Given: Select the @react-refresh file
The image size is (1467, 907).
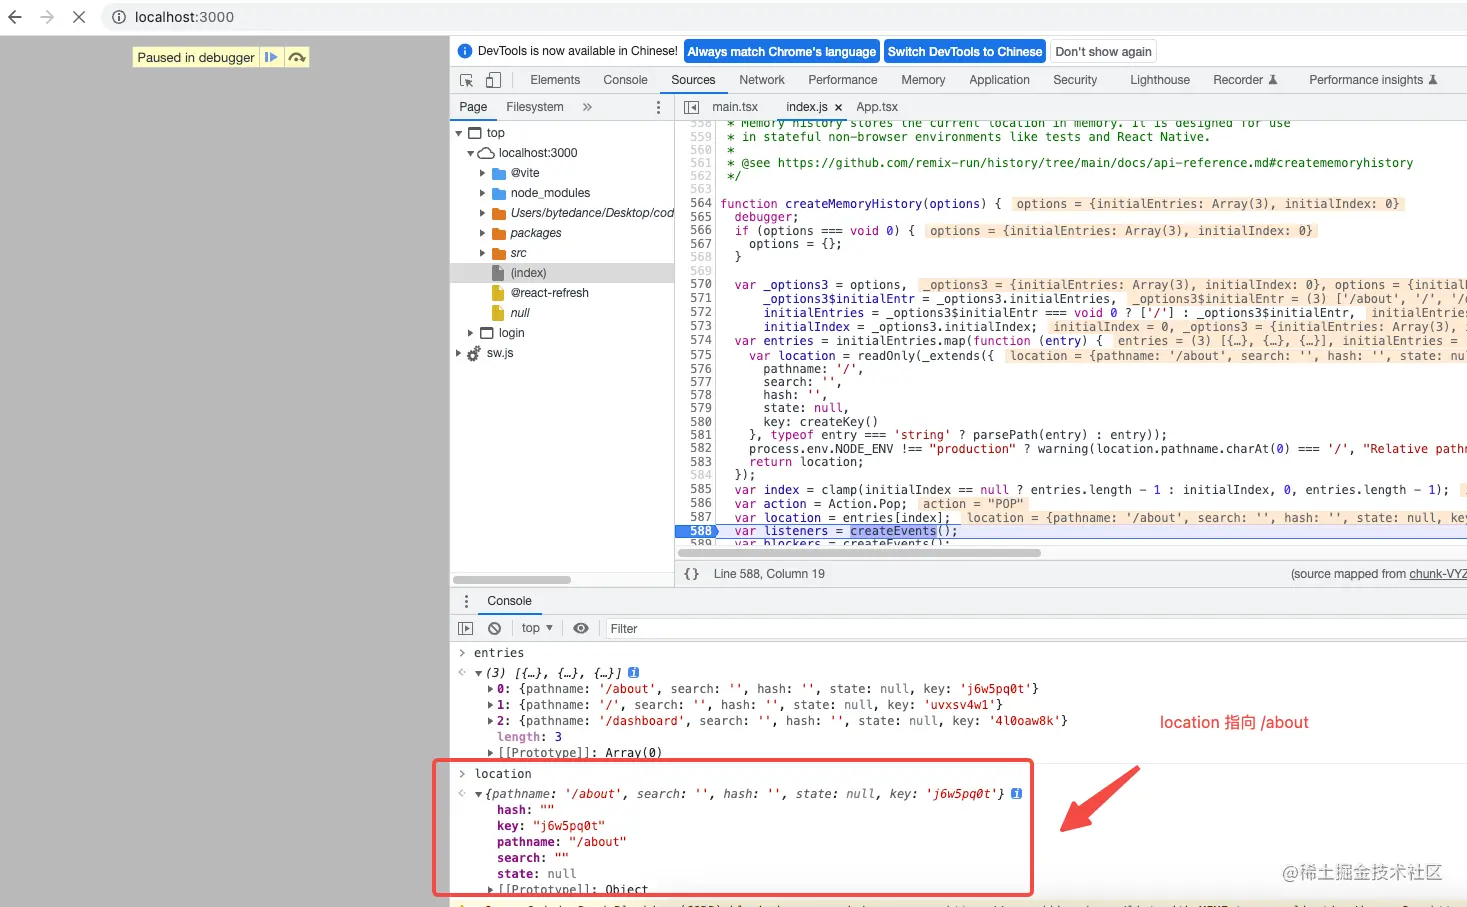Looking at the screenshot, I should click(x=549, y=293).
